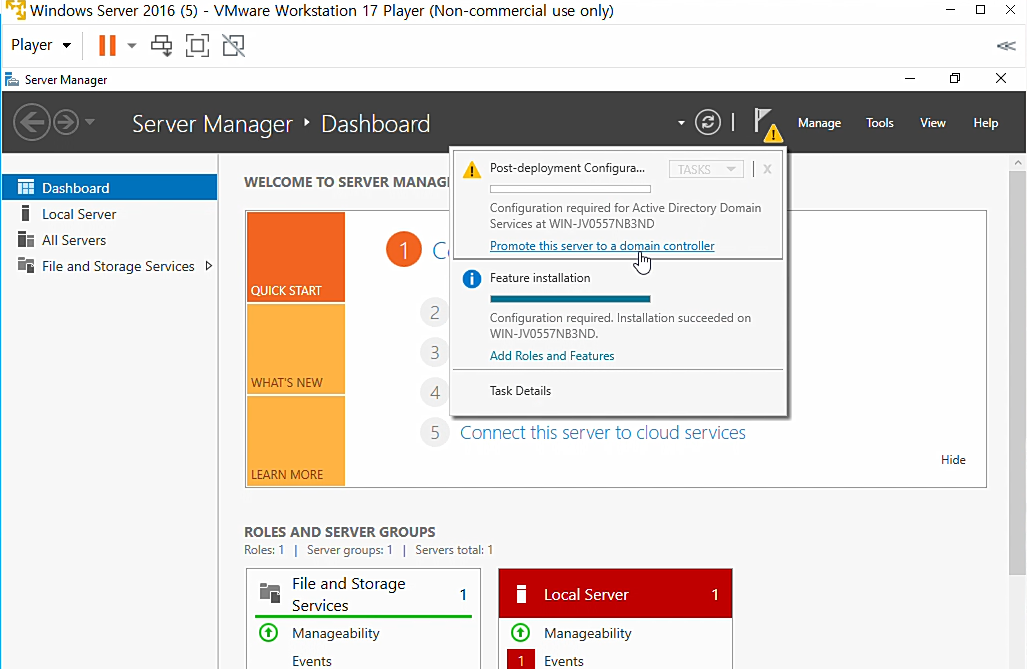The height and width of the screenshot is (669, 1027).
Task: Open Task Details
Action: 520,391
